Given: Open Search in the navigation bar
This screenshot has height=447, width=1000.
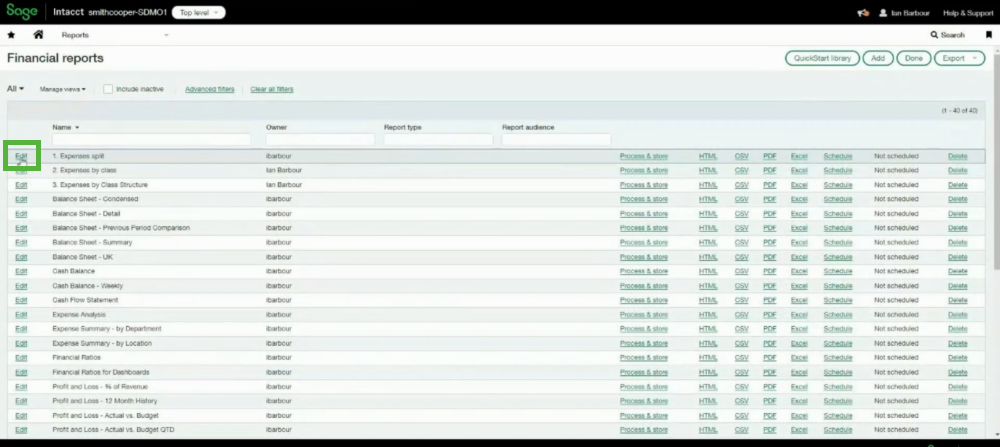Looking at the screenshot, I should (948, 35).
